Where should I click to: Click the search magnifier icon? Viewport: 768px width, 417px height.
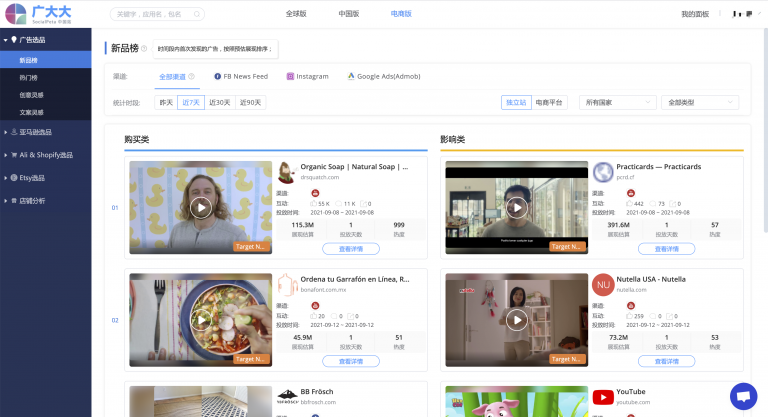[197, 14]
